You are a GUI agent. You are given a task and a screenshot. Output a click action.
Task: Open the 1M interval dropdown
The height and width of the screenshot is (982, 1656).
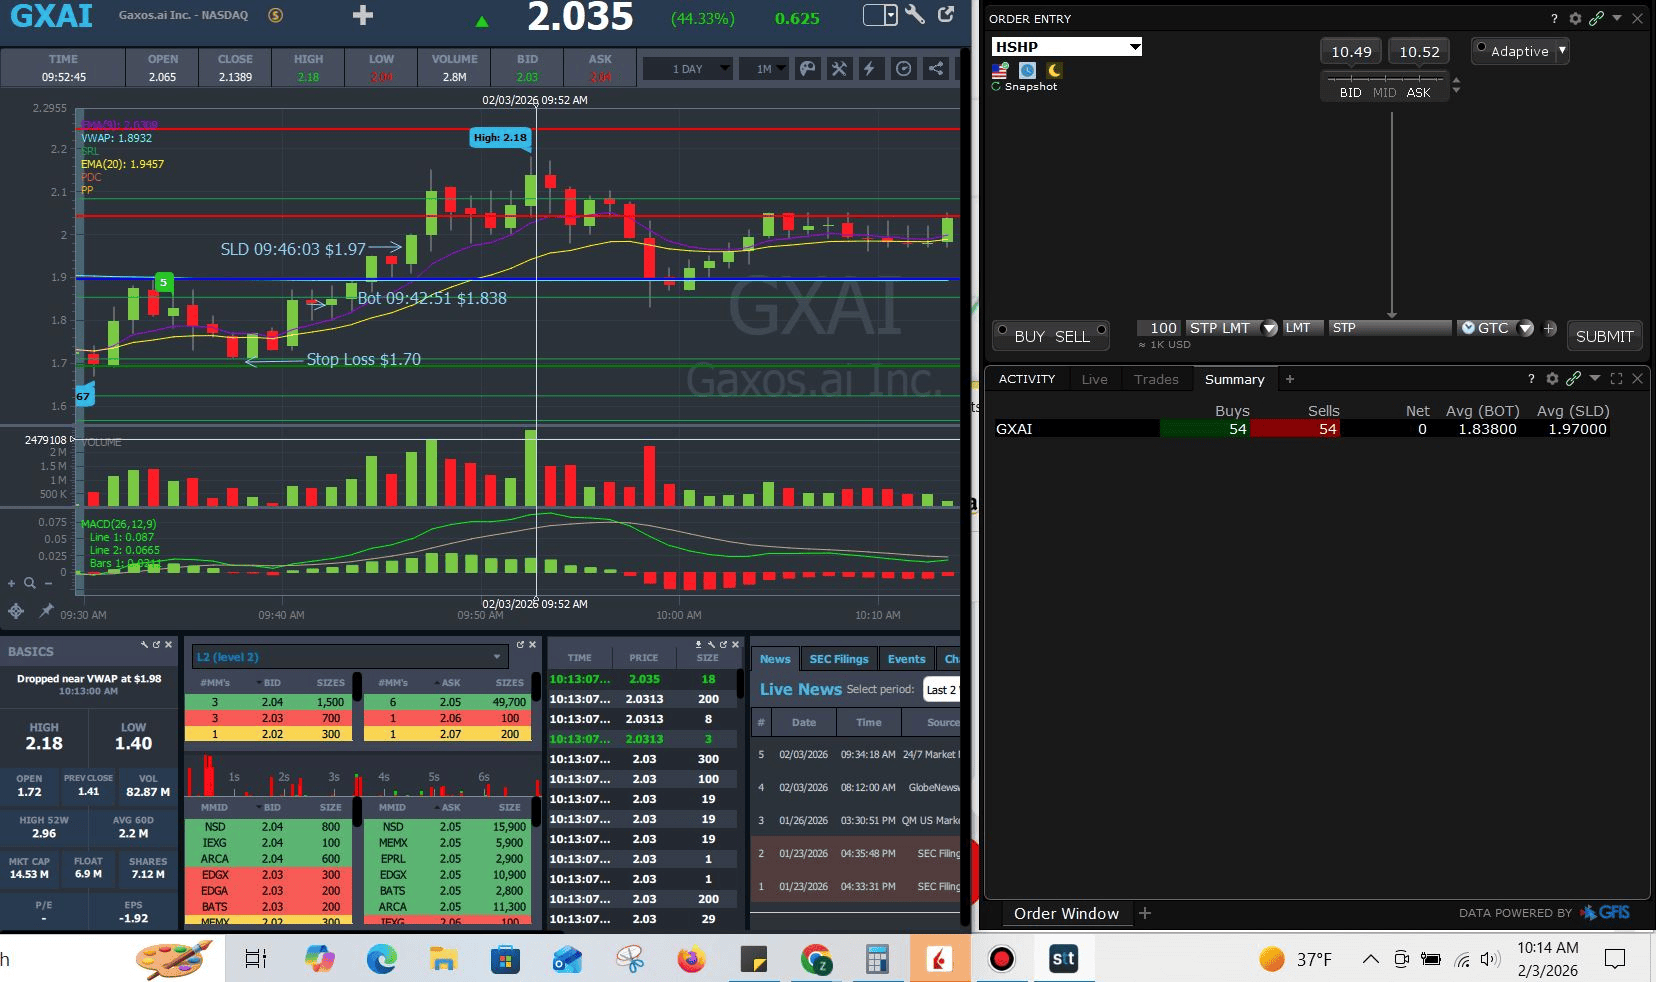765,69
